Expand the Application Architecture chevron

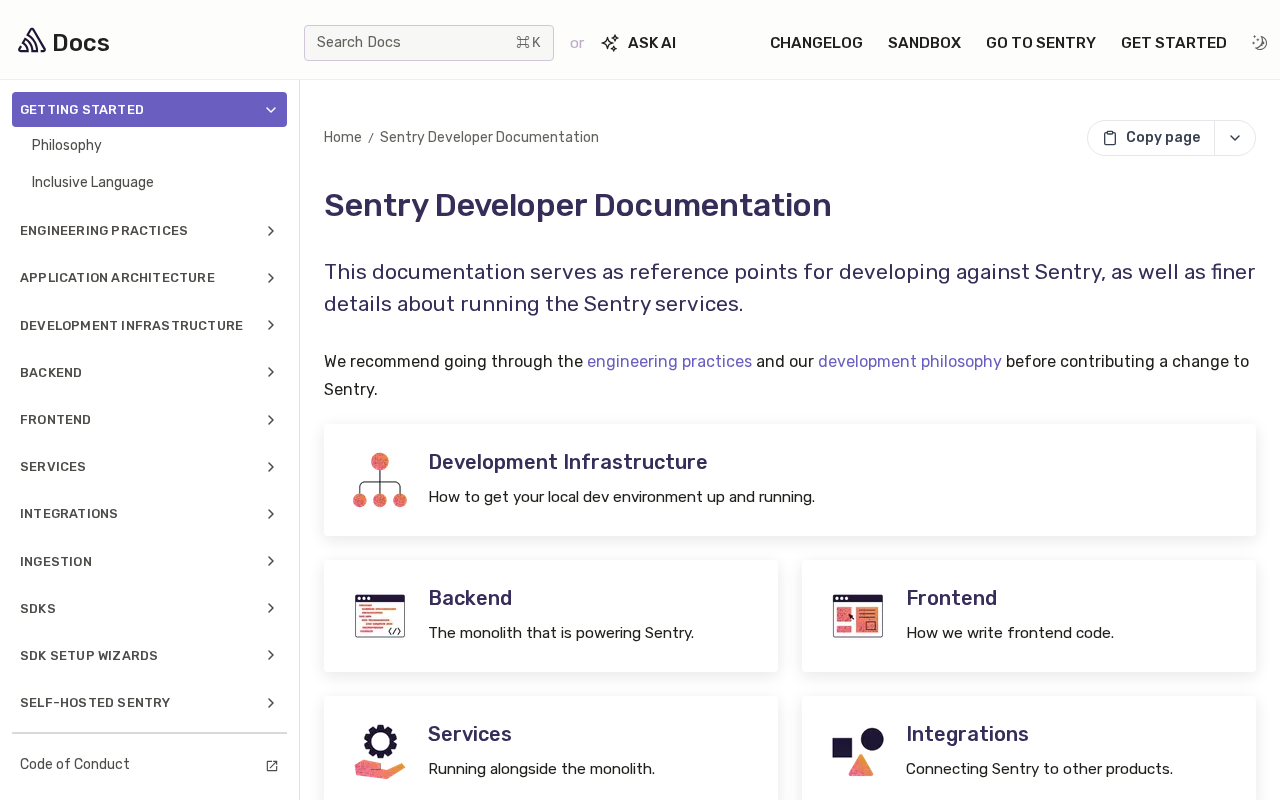click(x=271, y=278)
